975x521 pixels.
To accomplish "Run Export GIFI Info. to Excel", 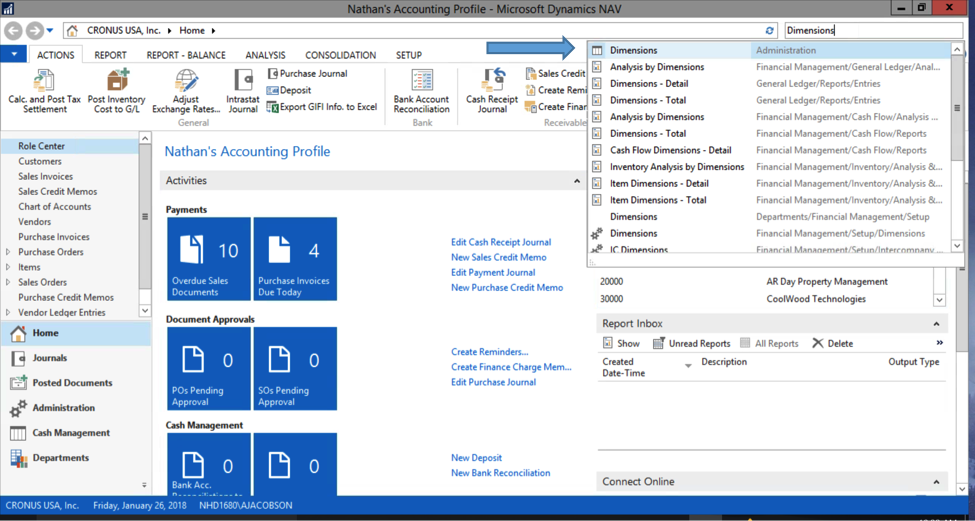I will click(x=322, y=107).
